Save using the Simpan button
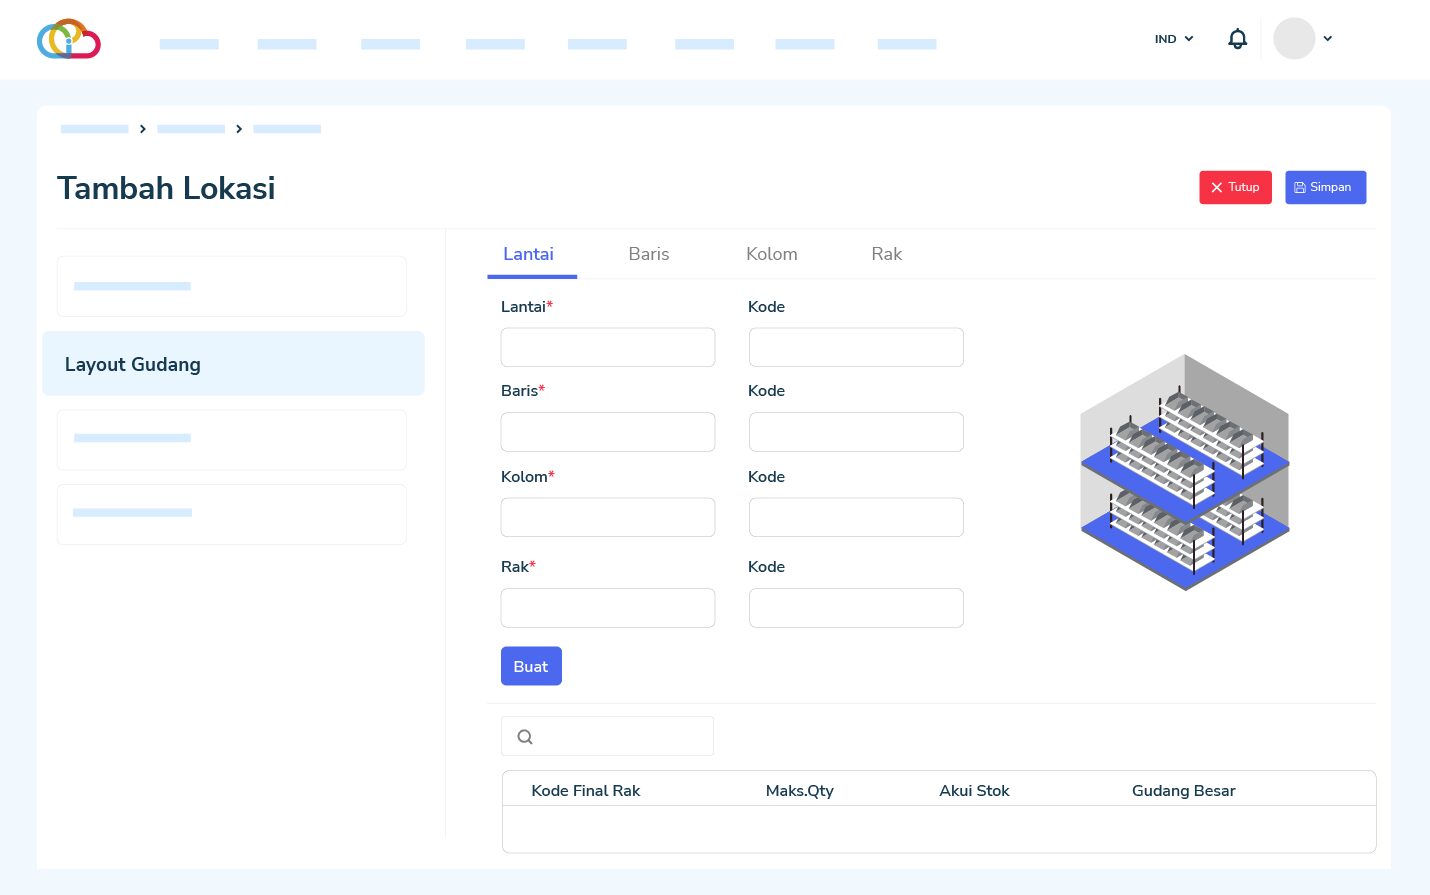1430x895 pixels. pyautogui.click(x=1325, y=187)
